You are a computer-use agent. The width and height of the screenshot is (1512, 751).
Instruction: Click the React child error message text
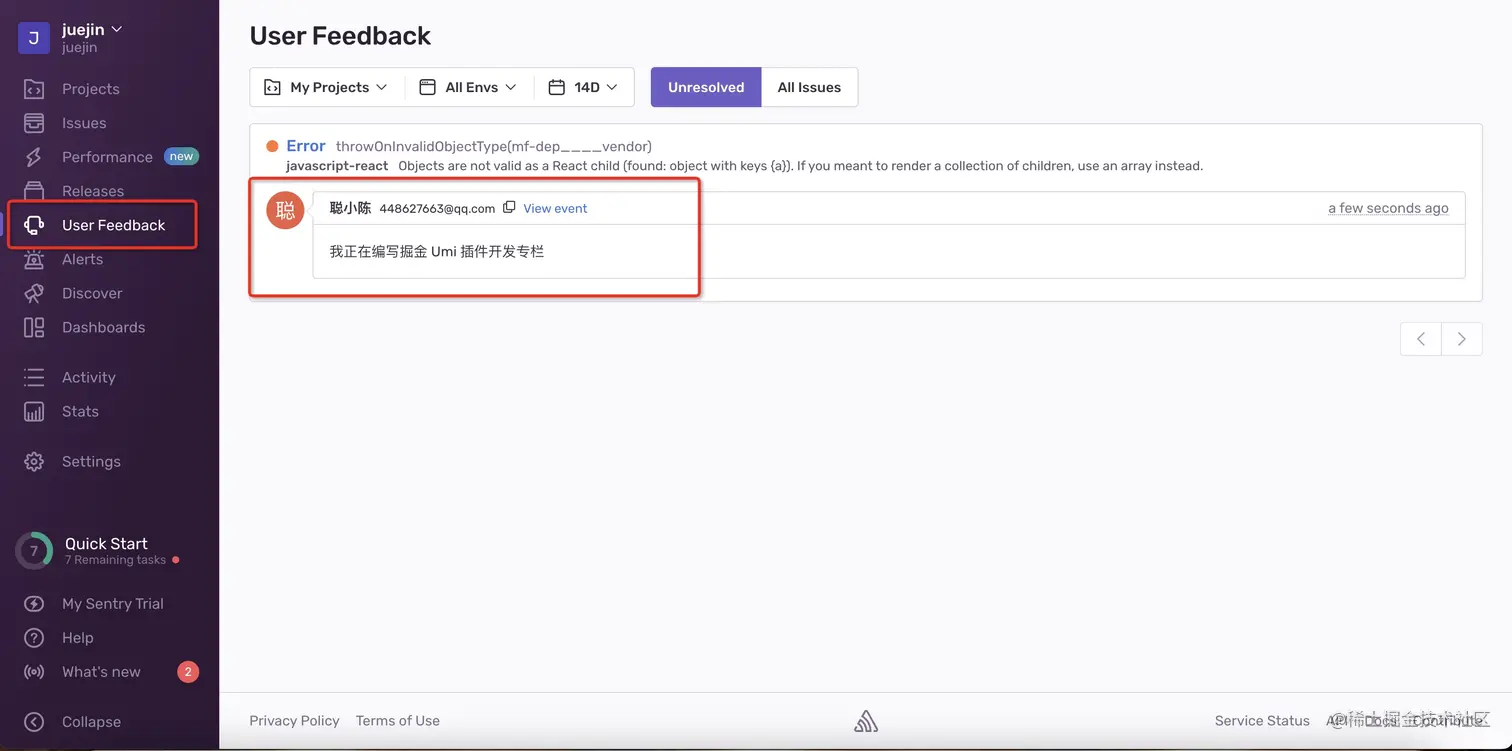click(801, 166)
